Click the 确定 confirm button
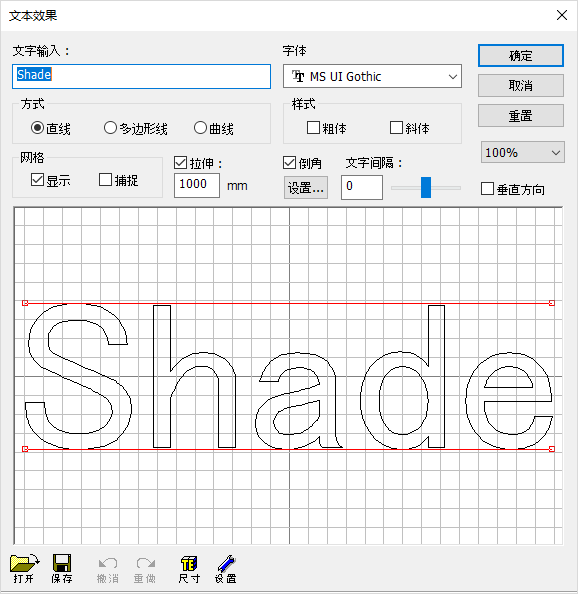 (521, 56)
